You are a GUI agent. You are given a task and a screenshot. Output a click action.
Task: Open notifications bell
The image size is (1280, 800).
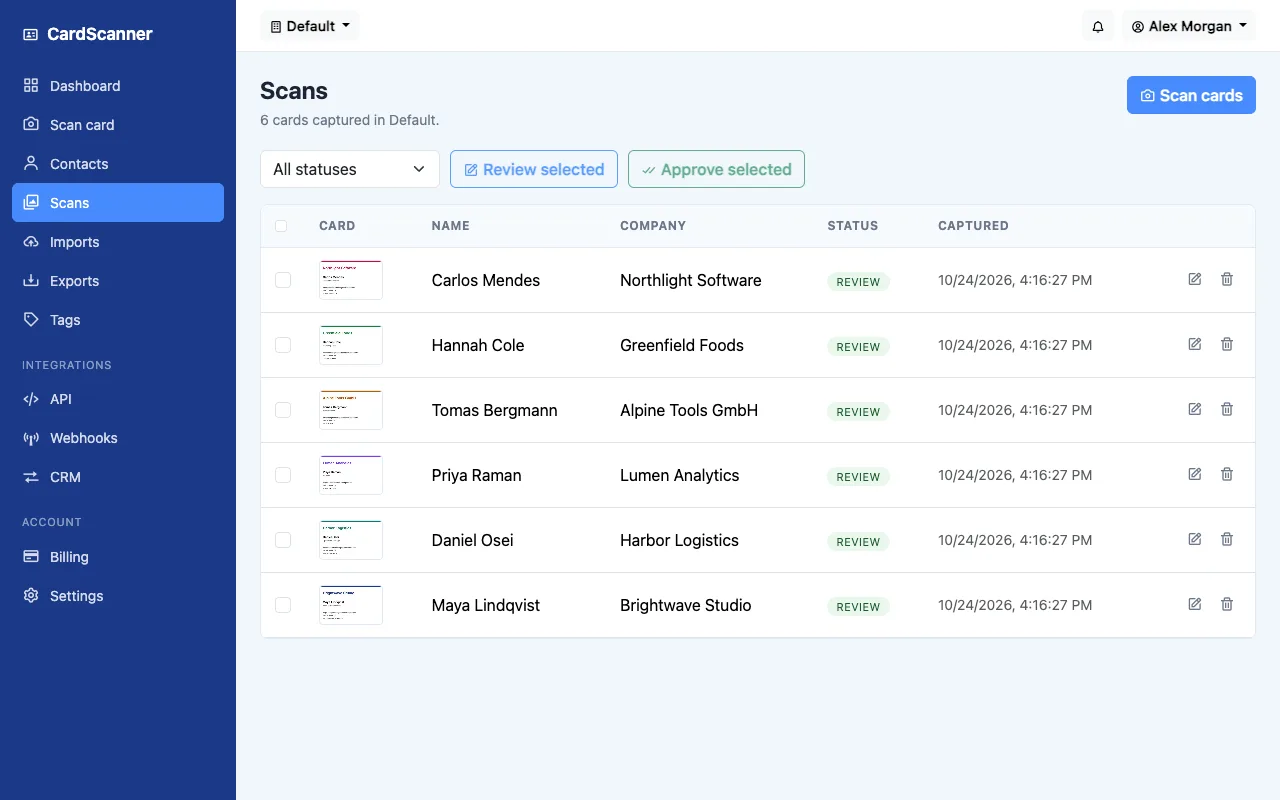1098,26
